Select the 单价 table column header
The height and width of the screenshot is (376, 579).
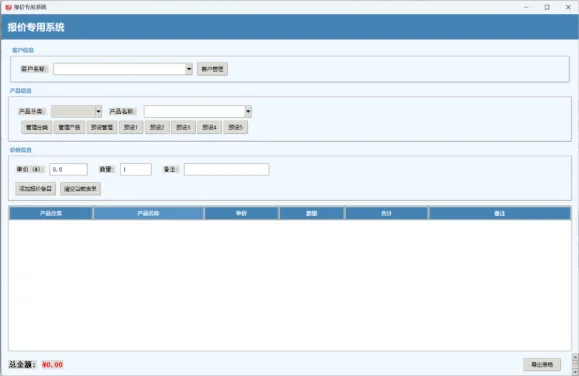[x=241, y=213]
